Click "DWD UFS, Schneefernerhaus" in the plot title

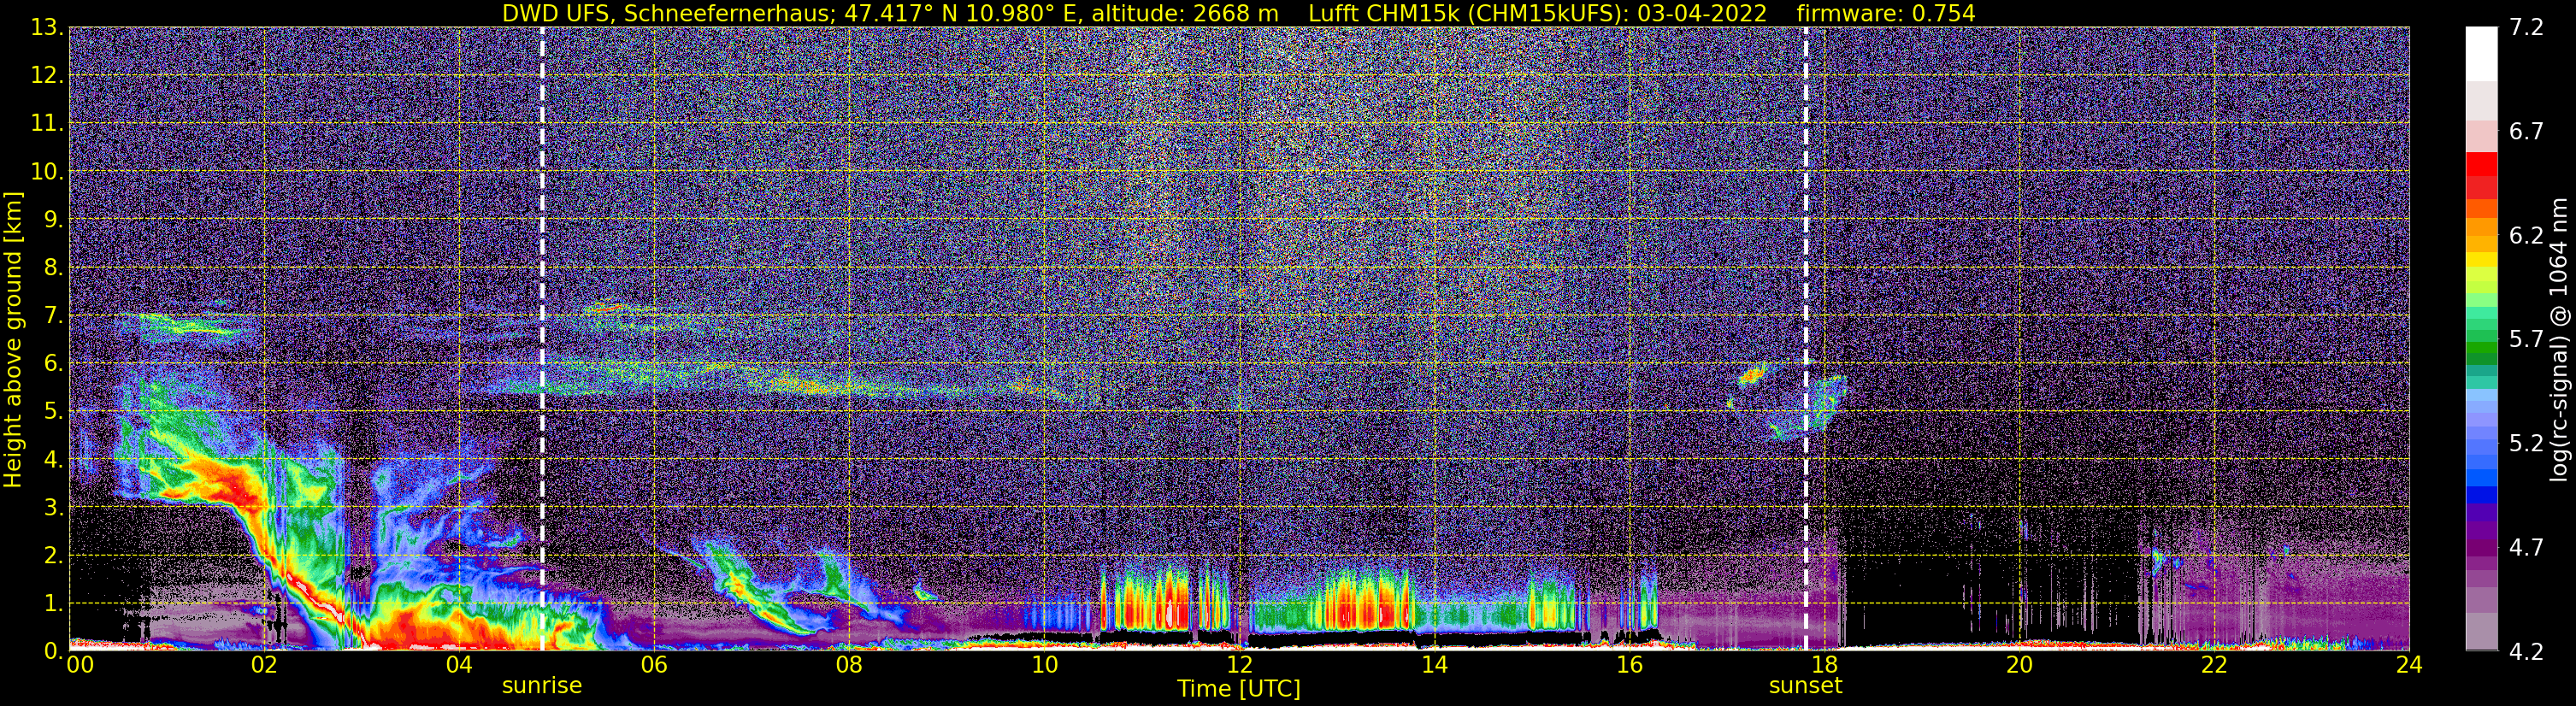pos(668,13)
